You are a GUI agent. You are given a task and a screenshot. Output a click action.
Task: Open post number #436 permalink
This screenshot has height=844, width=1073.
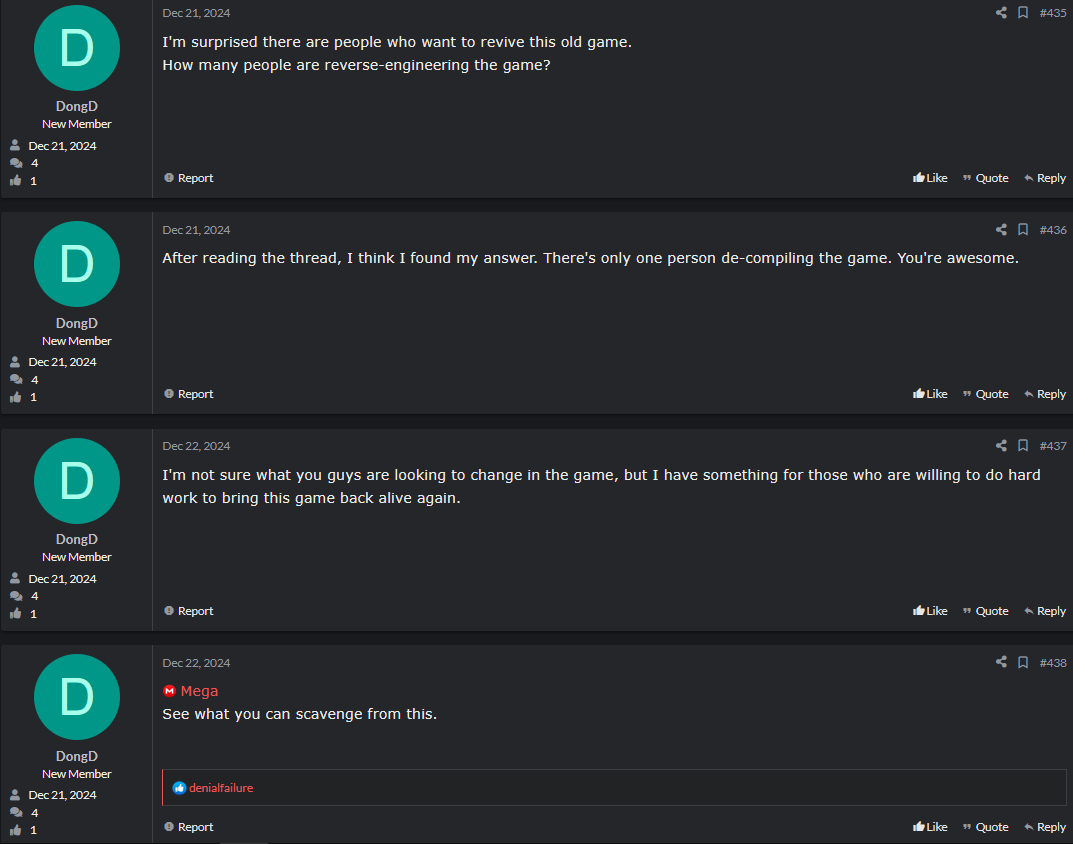pos(1052,230)
